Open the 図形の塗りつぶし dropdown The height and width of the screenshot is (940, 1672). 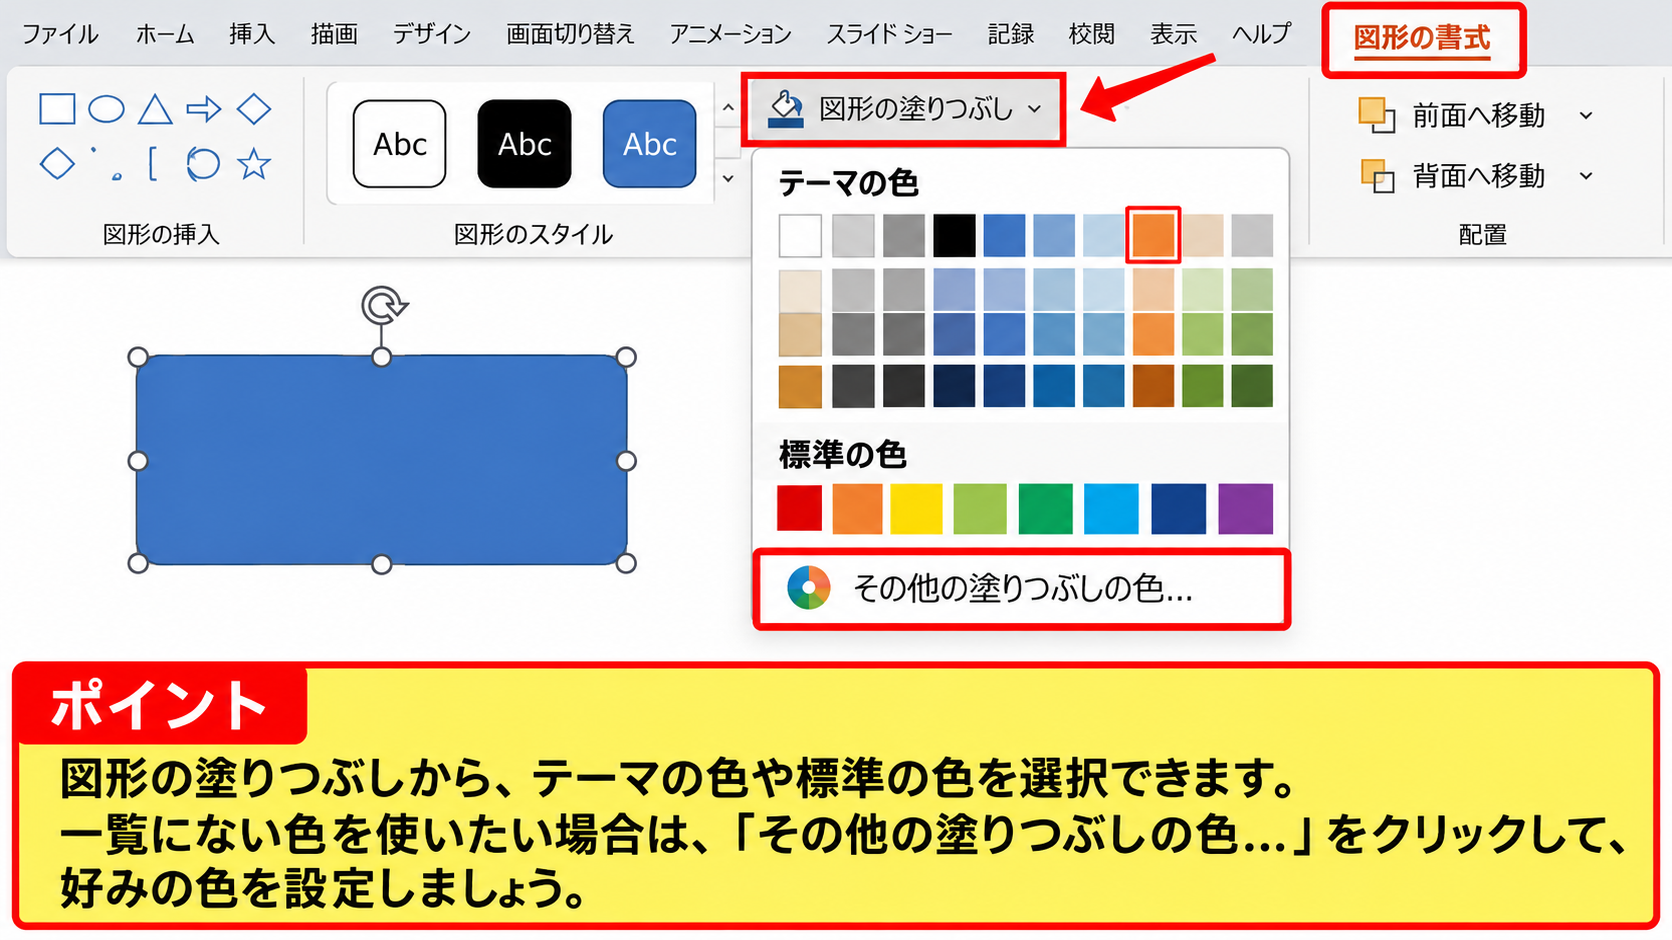click(x=903, y=109)
